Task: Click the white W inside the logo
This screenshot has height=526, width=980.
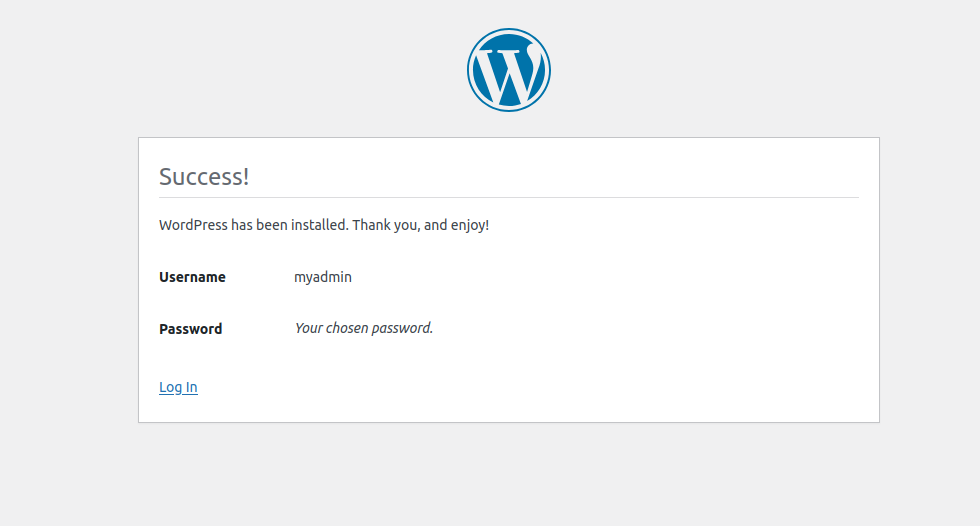Action: pos(508,73)
